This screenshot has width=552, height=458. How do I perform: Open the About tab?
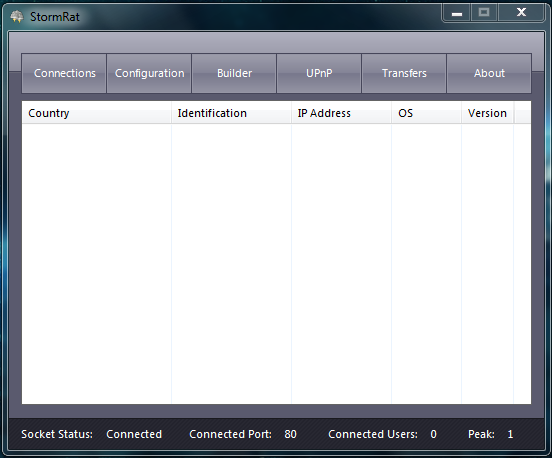pyautogui.click(x=489, y=73)
